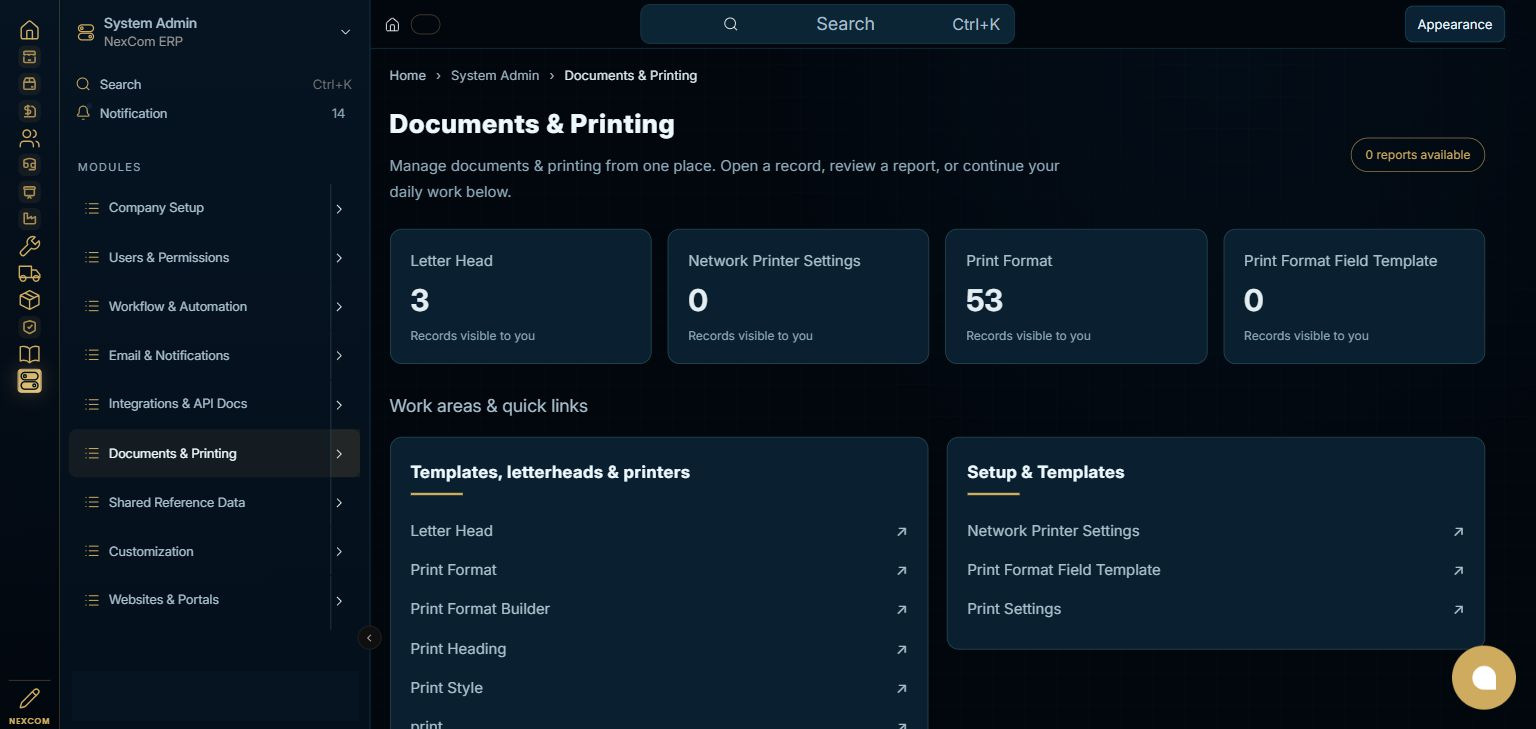This screenshot has width=1536, height=729.
Task: Click the cube package icon in rail
Action: click(29, 300)
